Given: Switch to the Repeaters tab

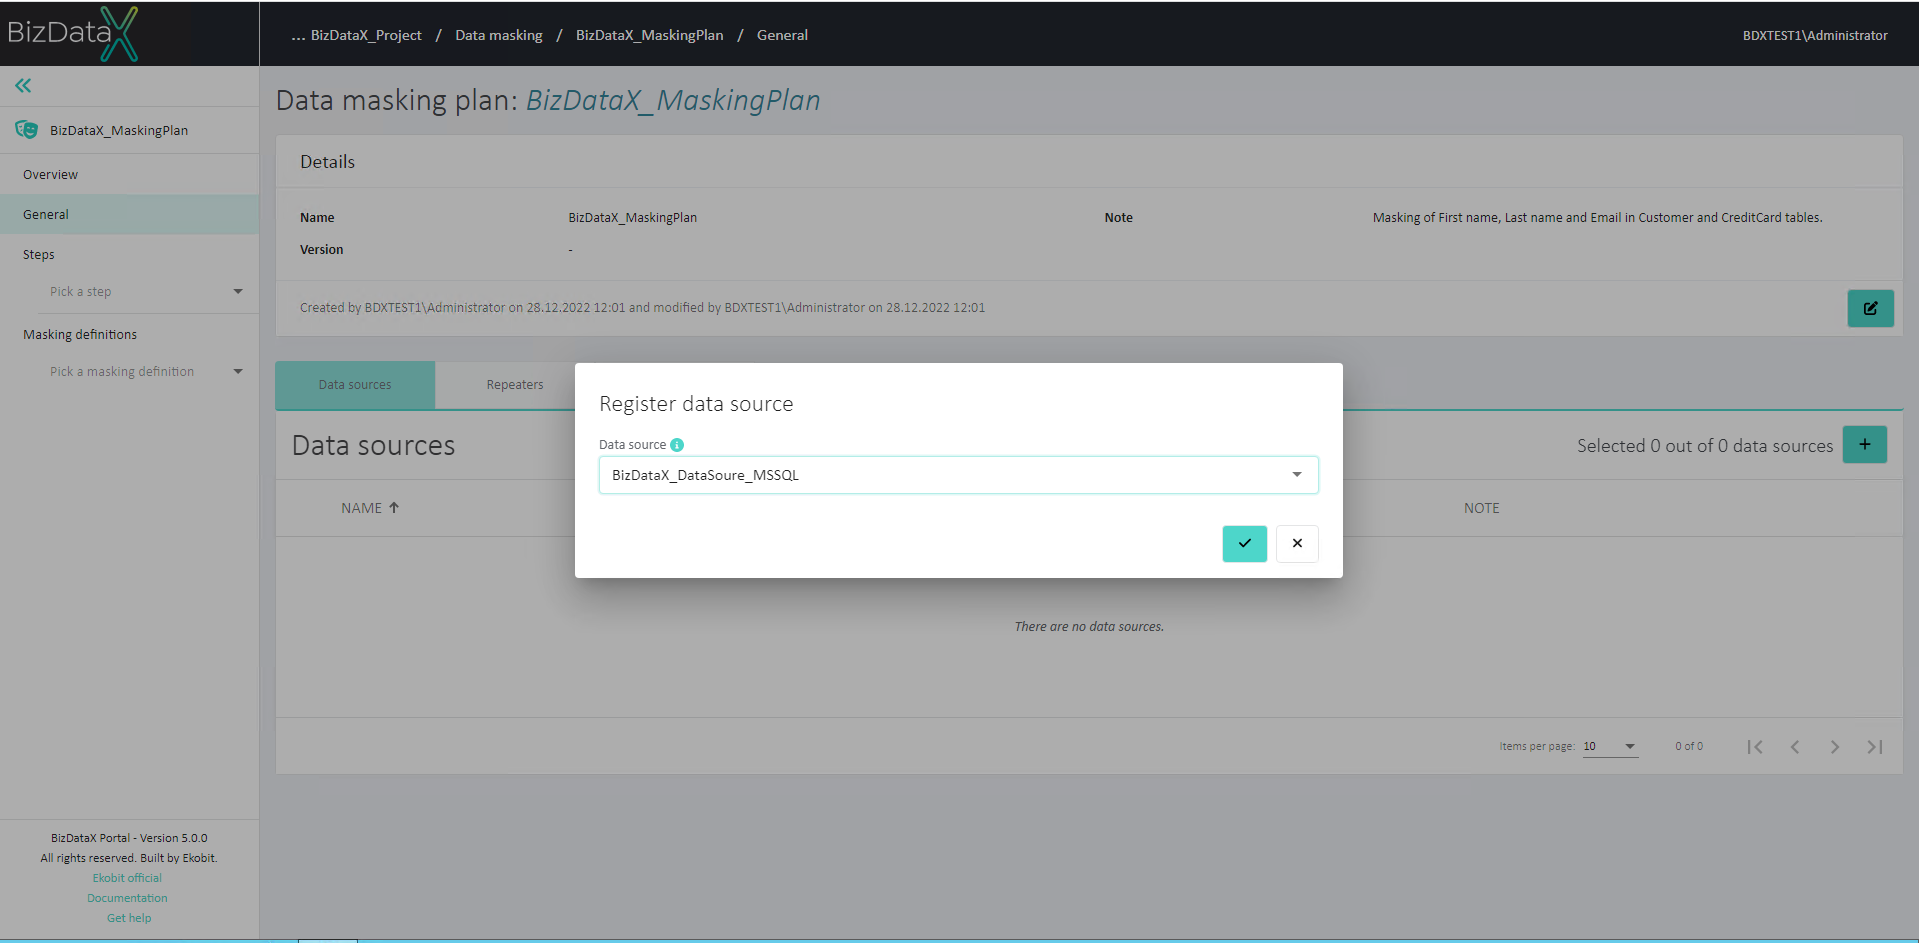Looking at the screenshot, I should tap(515, 385).
